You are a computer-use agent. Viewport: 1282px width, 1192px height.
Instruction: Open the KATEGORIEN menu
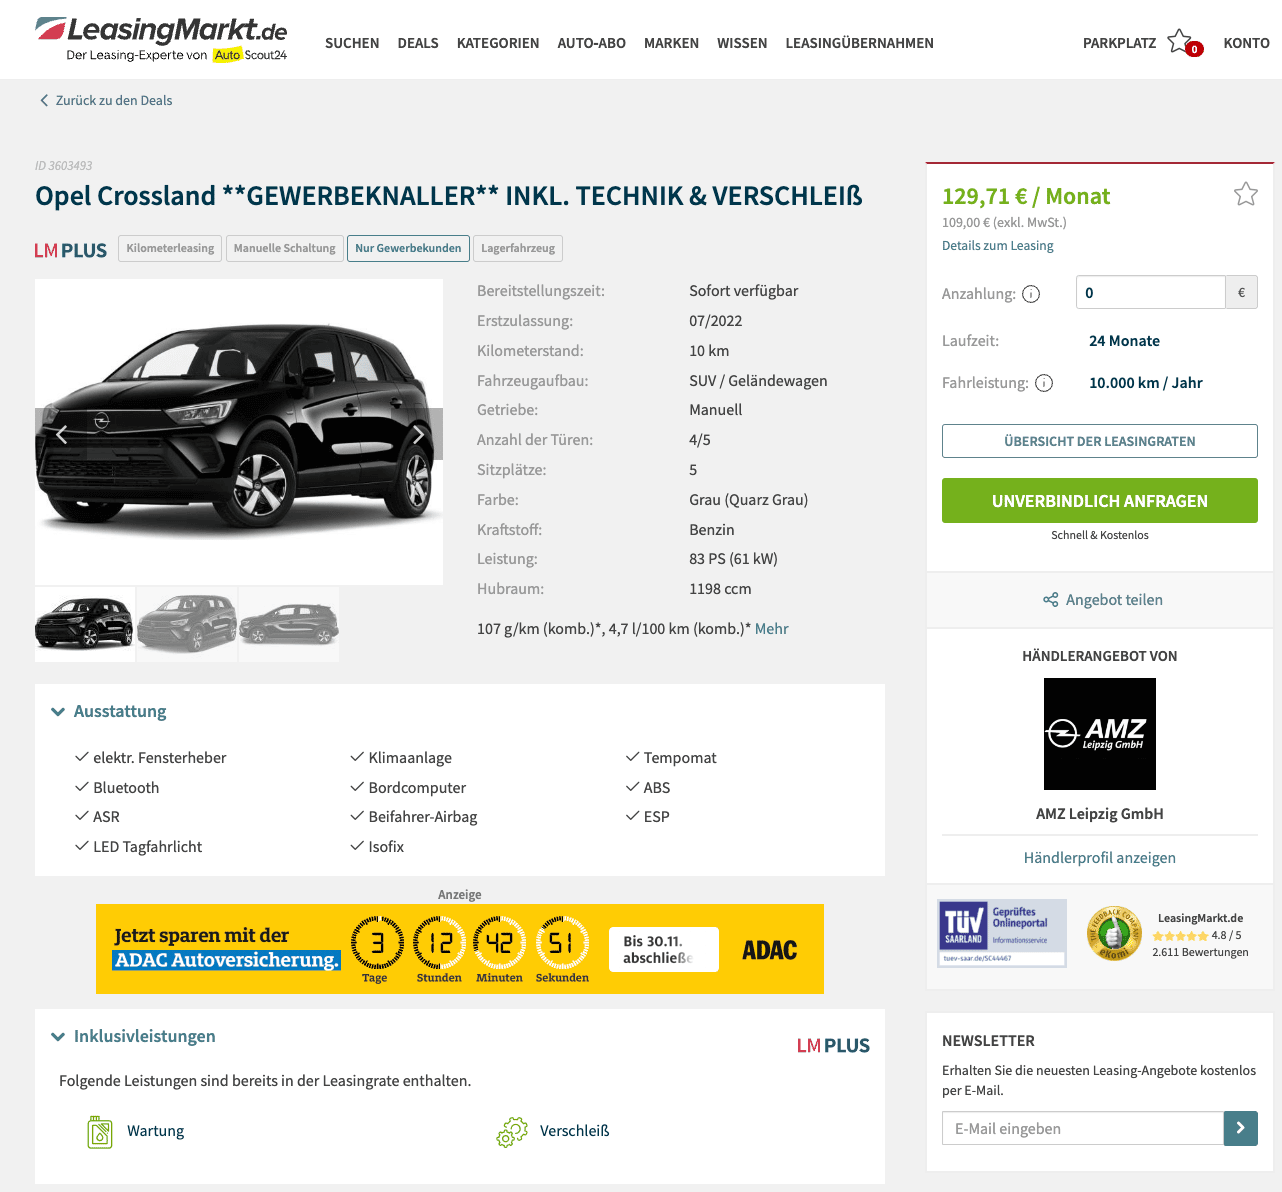point(498,43)
